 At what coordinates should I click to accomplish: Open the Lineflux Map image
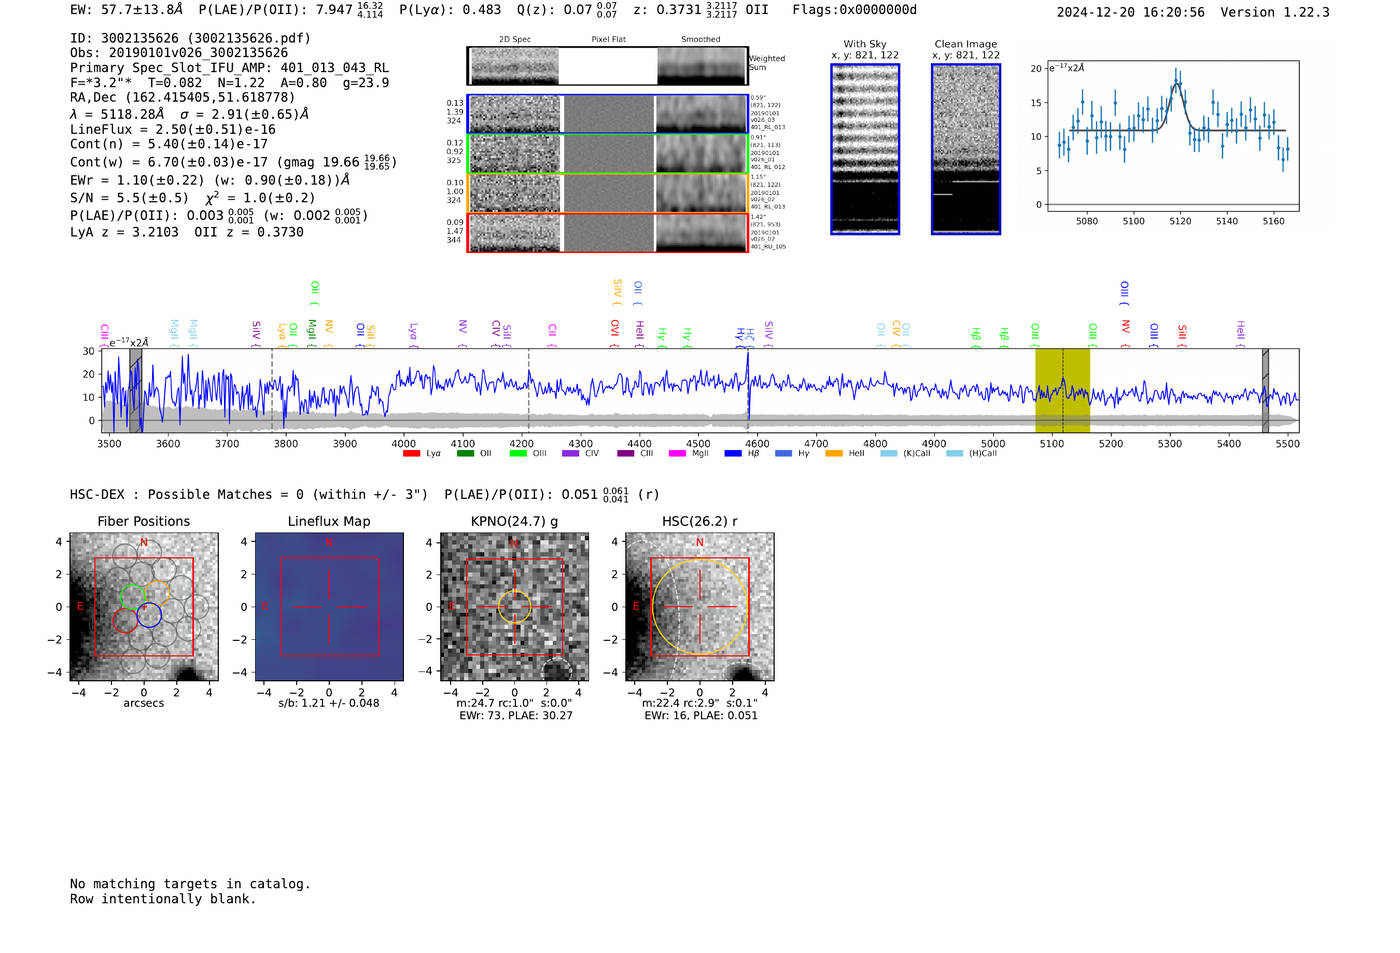[329, 607]
